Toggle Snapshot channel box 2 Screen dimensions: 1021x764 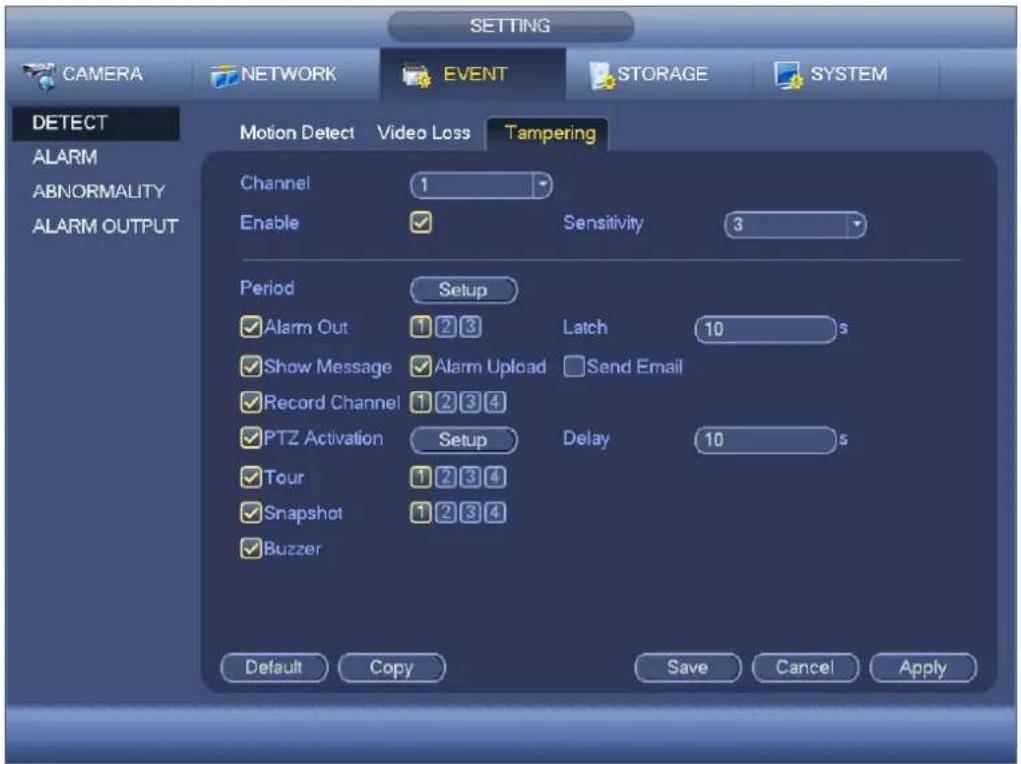click(445, 513)
